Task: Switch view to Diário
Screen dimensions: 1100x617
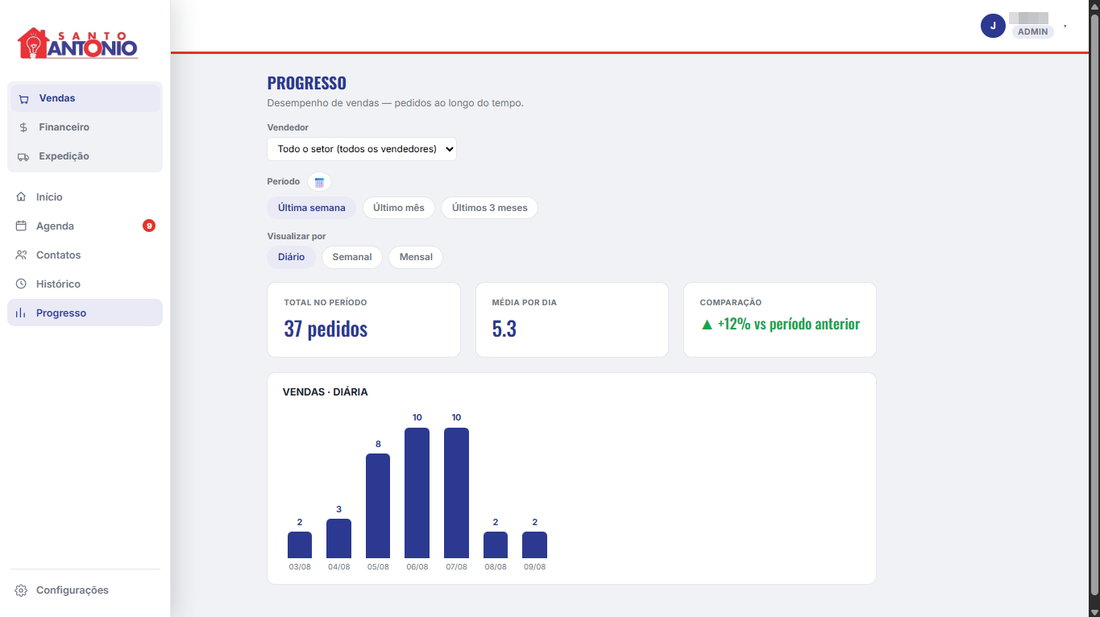Action: tap(291, 257)
